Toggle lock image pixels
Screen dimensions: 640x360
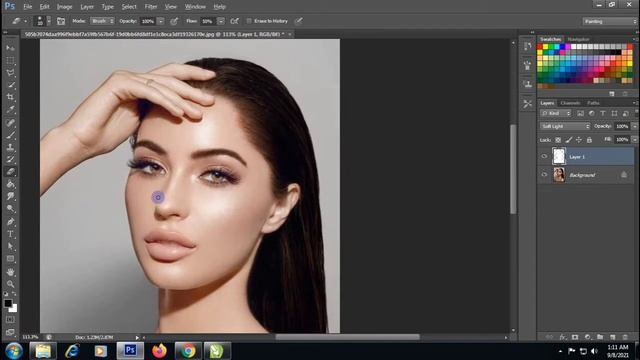[569, 140]
